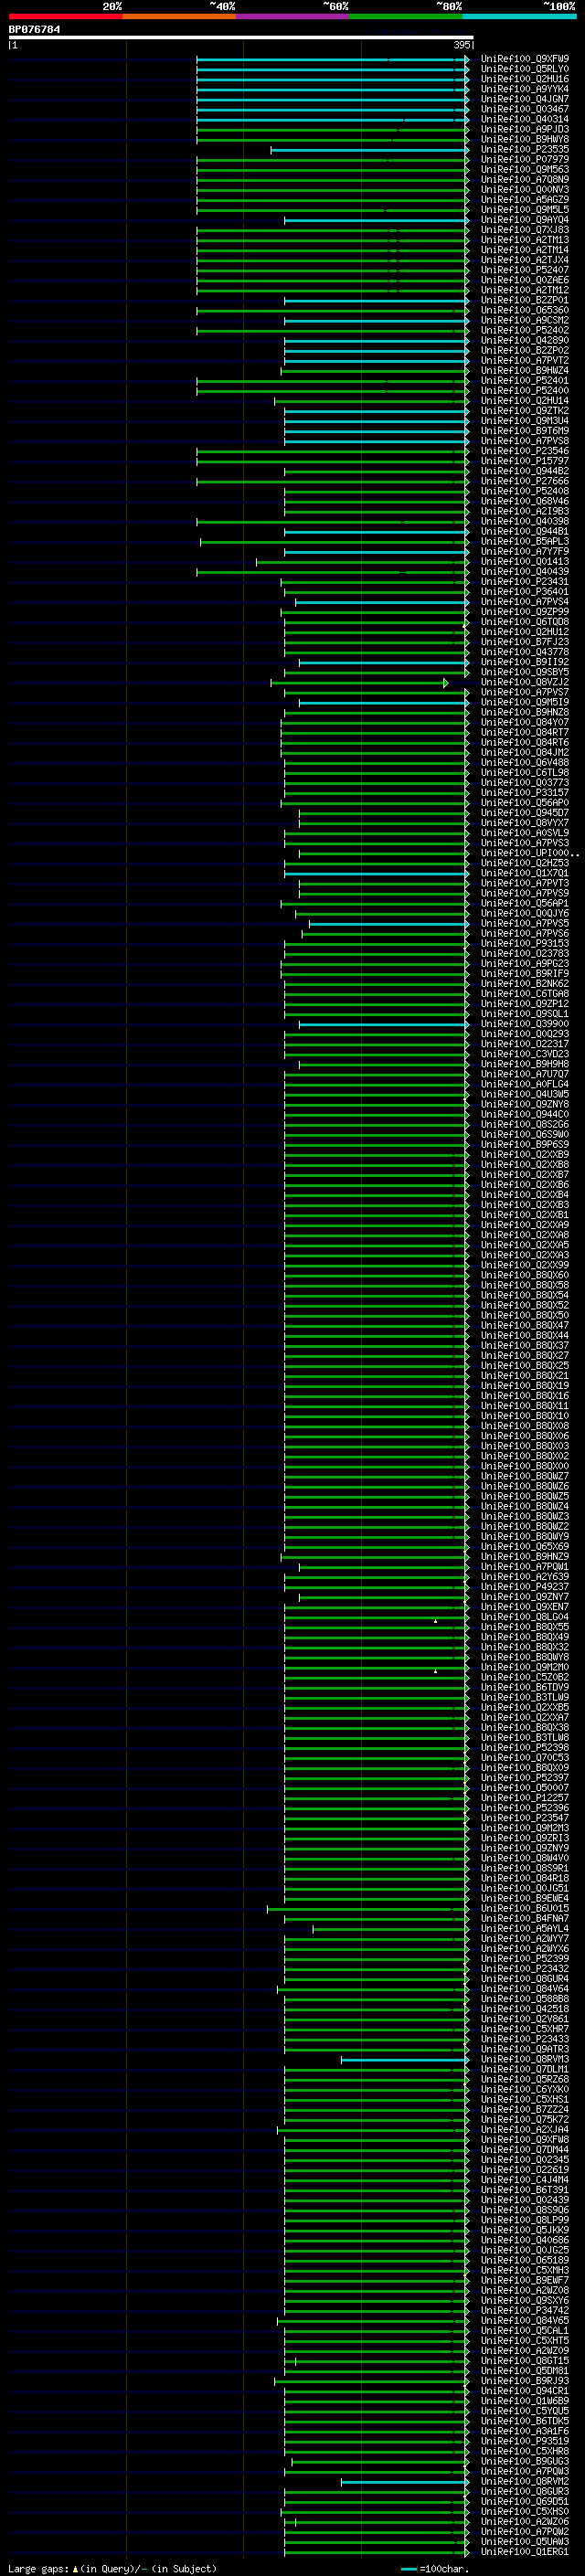The image size is (585, 2576).
Task: Select label UniRef100_Q9M2M0
Action: (x=524, y=1667)
